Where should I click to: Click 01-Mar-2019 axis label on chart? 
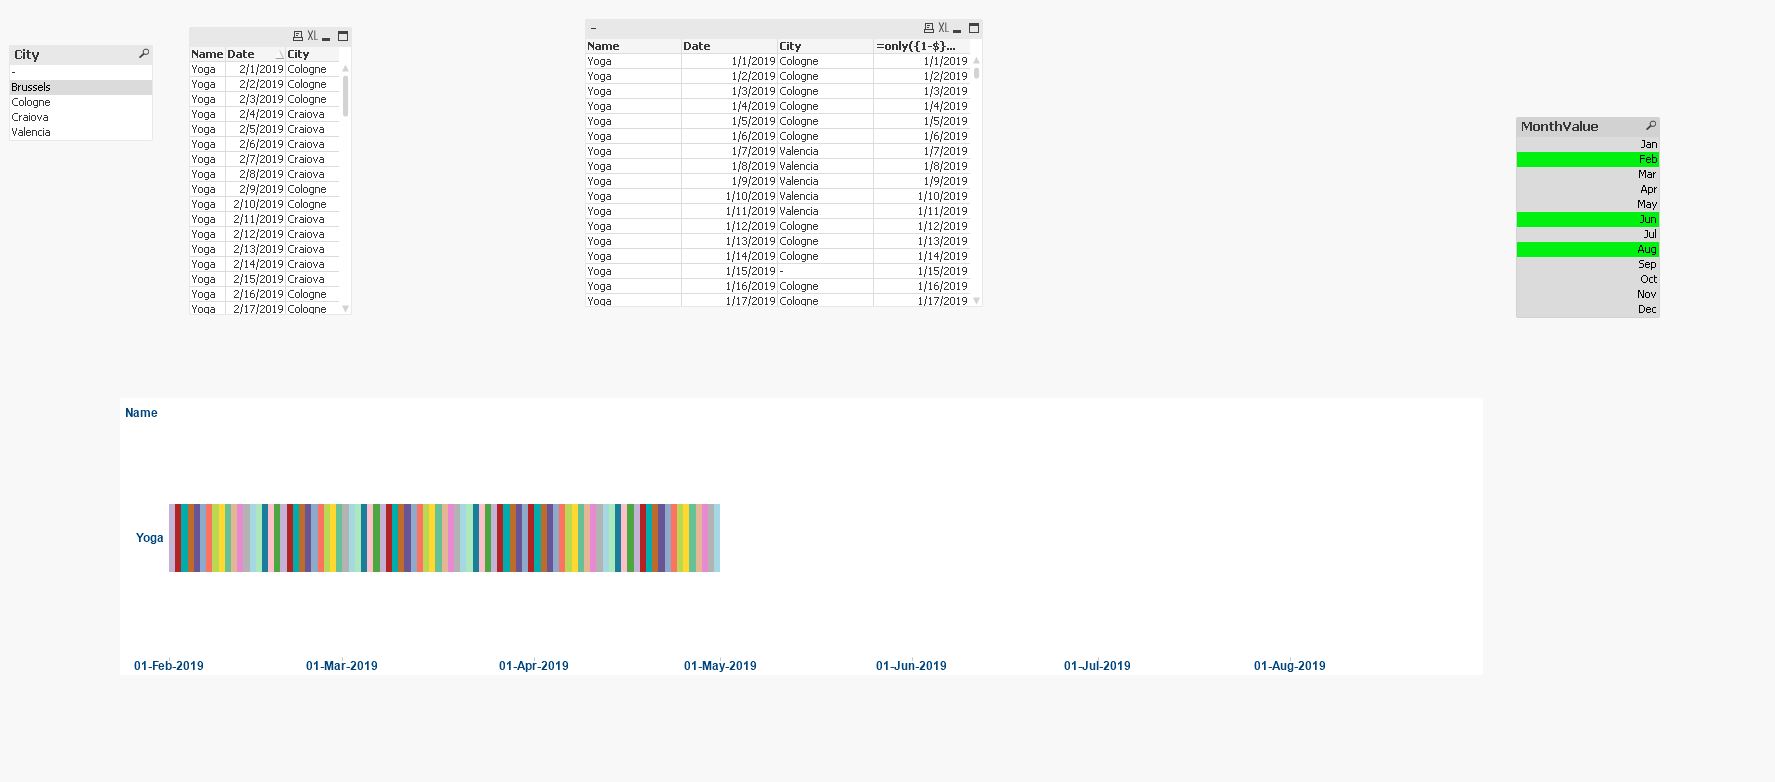click(342, 666)
